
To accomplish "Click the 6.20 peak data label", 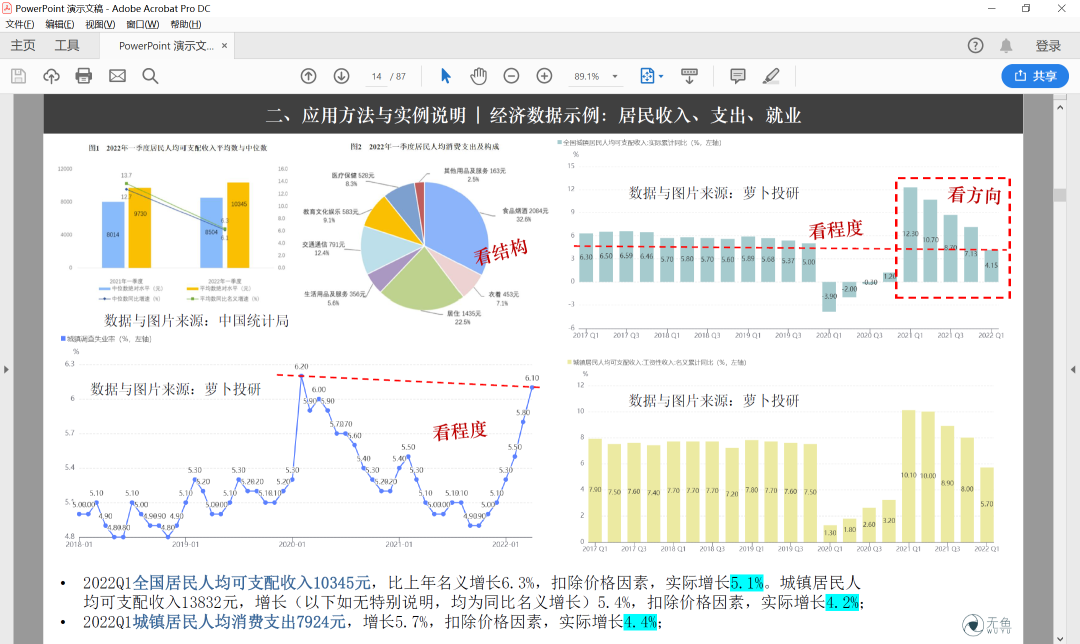I will pos(301,366).
